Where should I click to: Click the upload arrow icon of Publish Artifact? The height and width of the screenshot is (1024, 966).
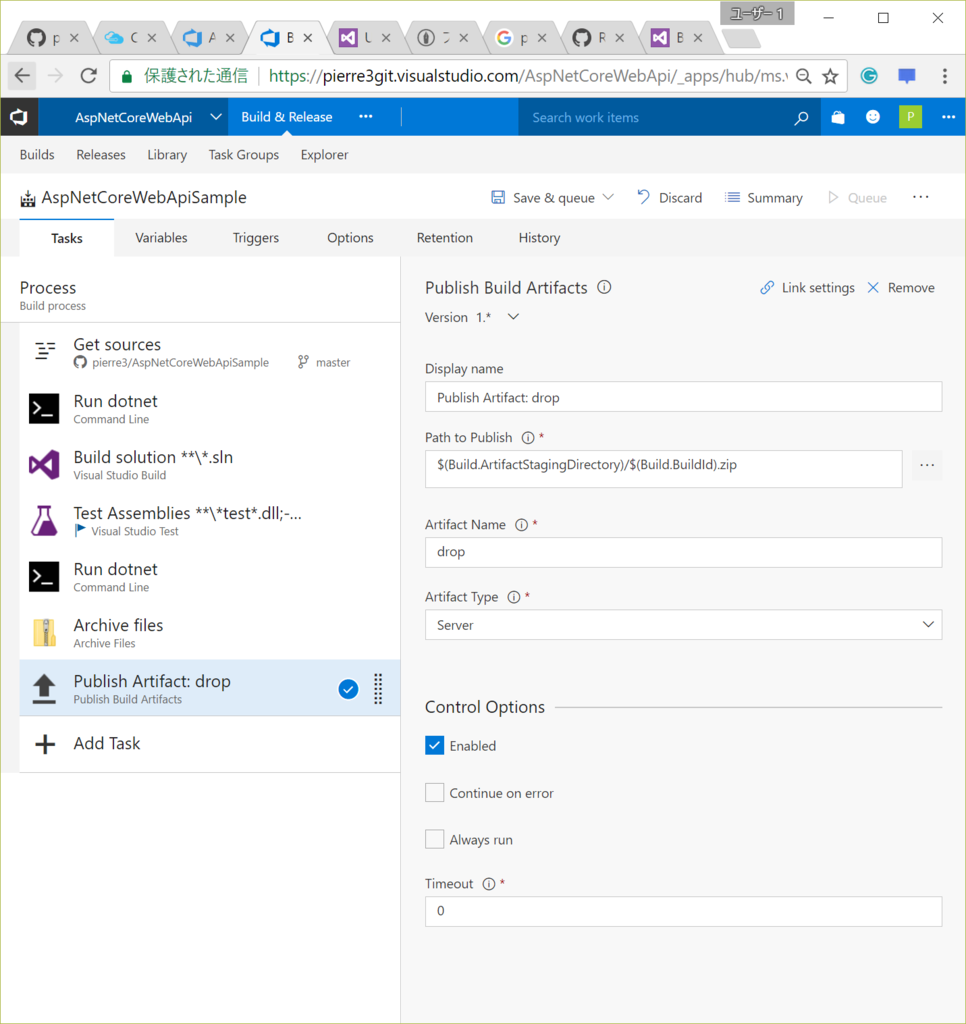pos(44,689)
